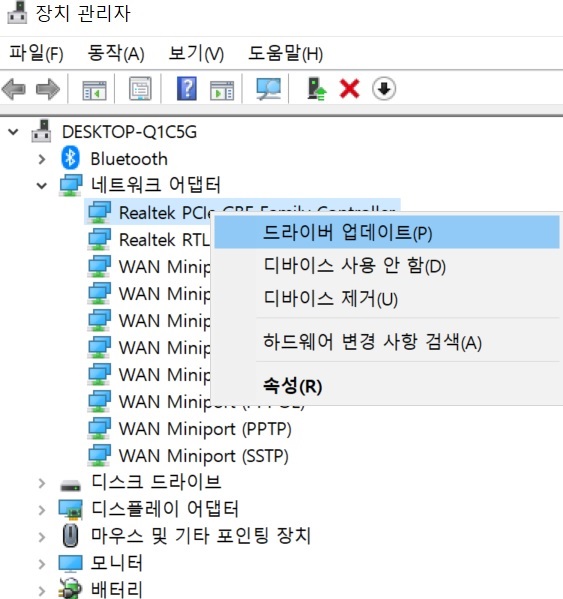This screenshot has width=563, height=599.
Task: Click the 배터리 category icon
Action: tap(70, 589)
